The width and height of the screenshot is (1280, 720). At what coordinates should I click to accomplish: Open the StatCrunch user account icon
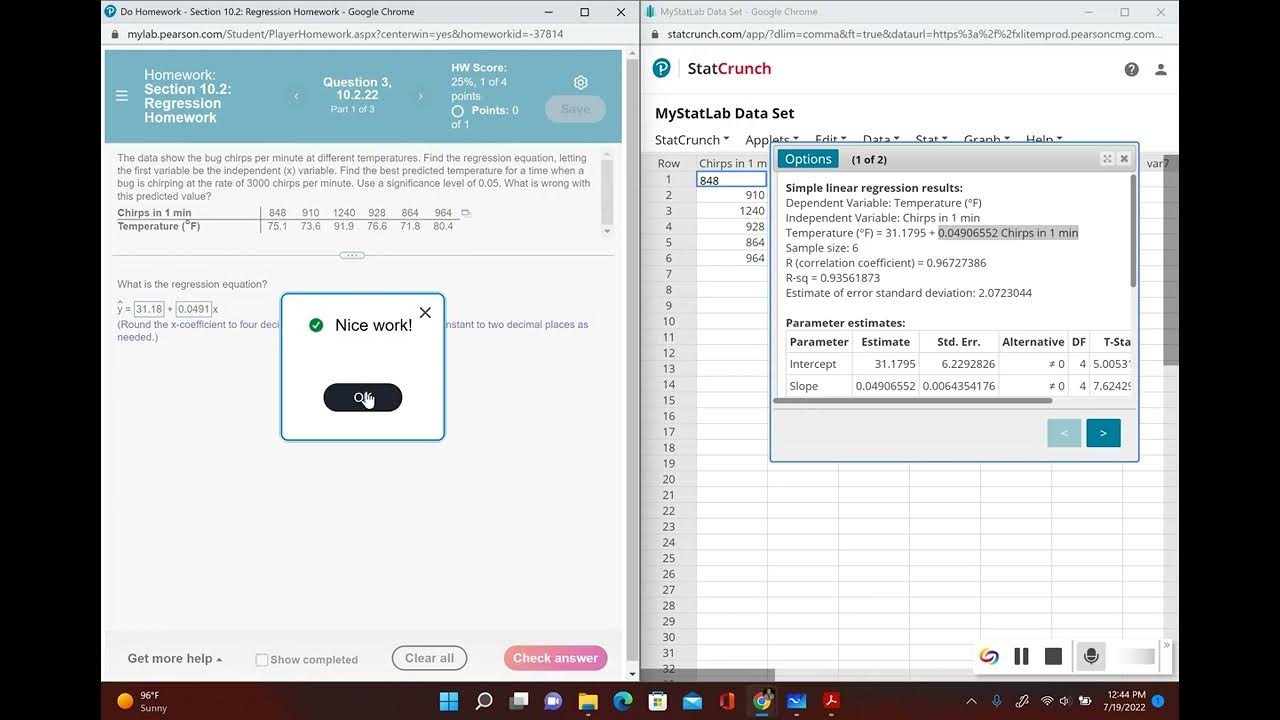(x=1161, y=69)
